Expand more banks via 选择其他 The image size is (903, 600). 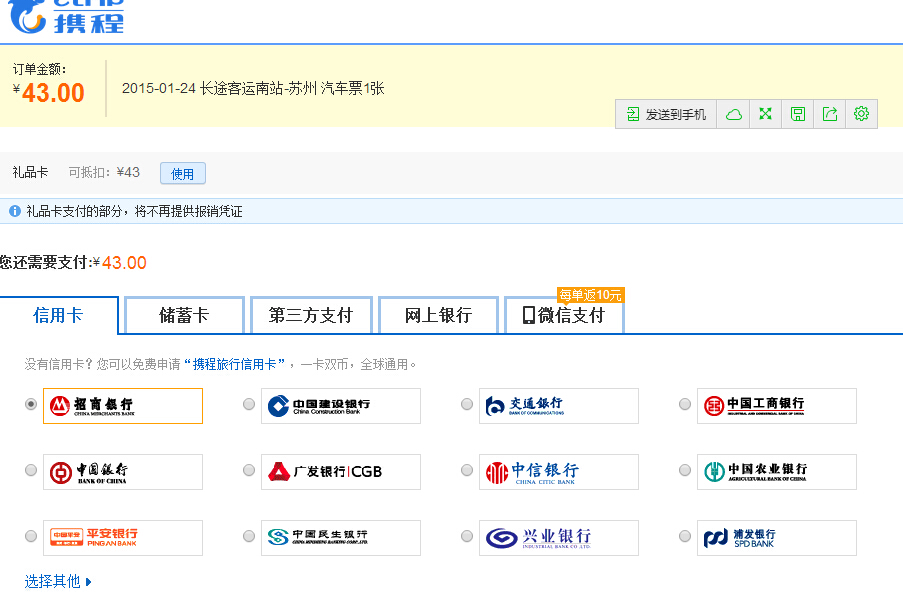pos(58,582)
